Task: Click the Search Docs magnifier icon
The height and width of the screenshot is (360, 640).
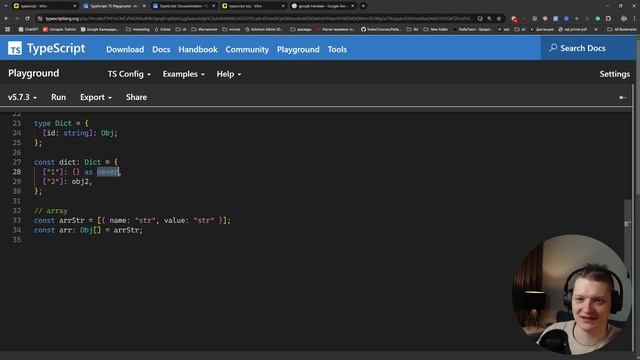Action: [x=553, y=48]
